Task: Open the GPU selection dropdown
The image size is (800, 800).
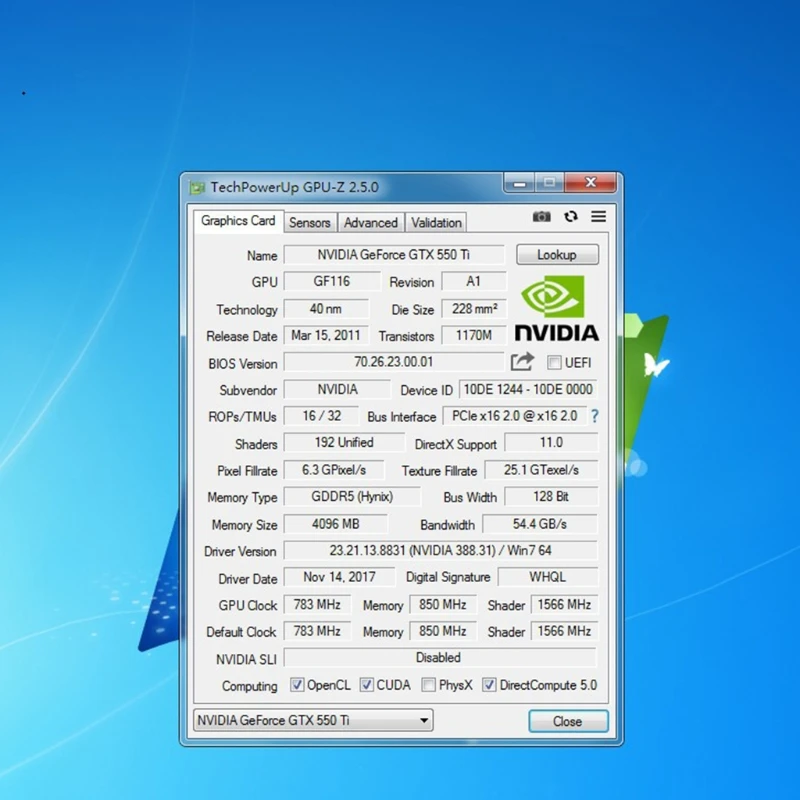Action: (x=313, y=720)
